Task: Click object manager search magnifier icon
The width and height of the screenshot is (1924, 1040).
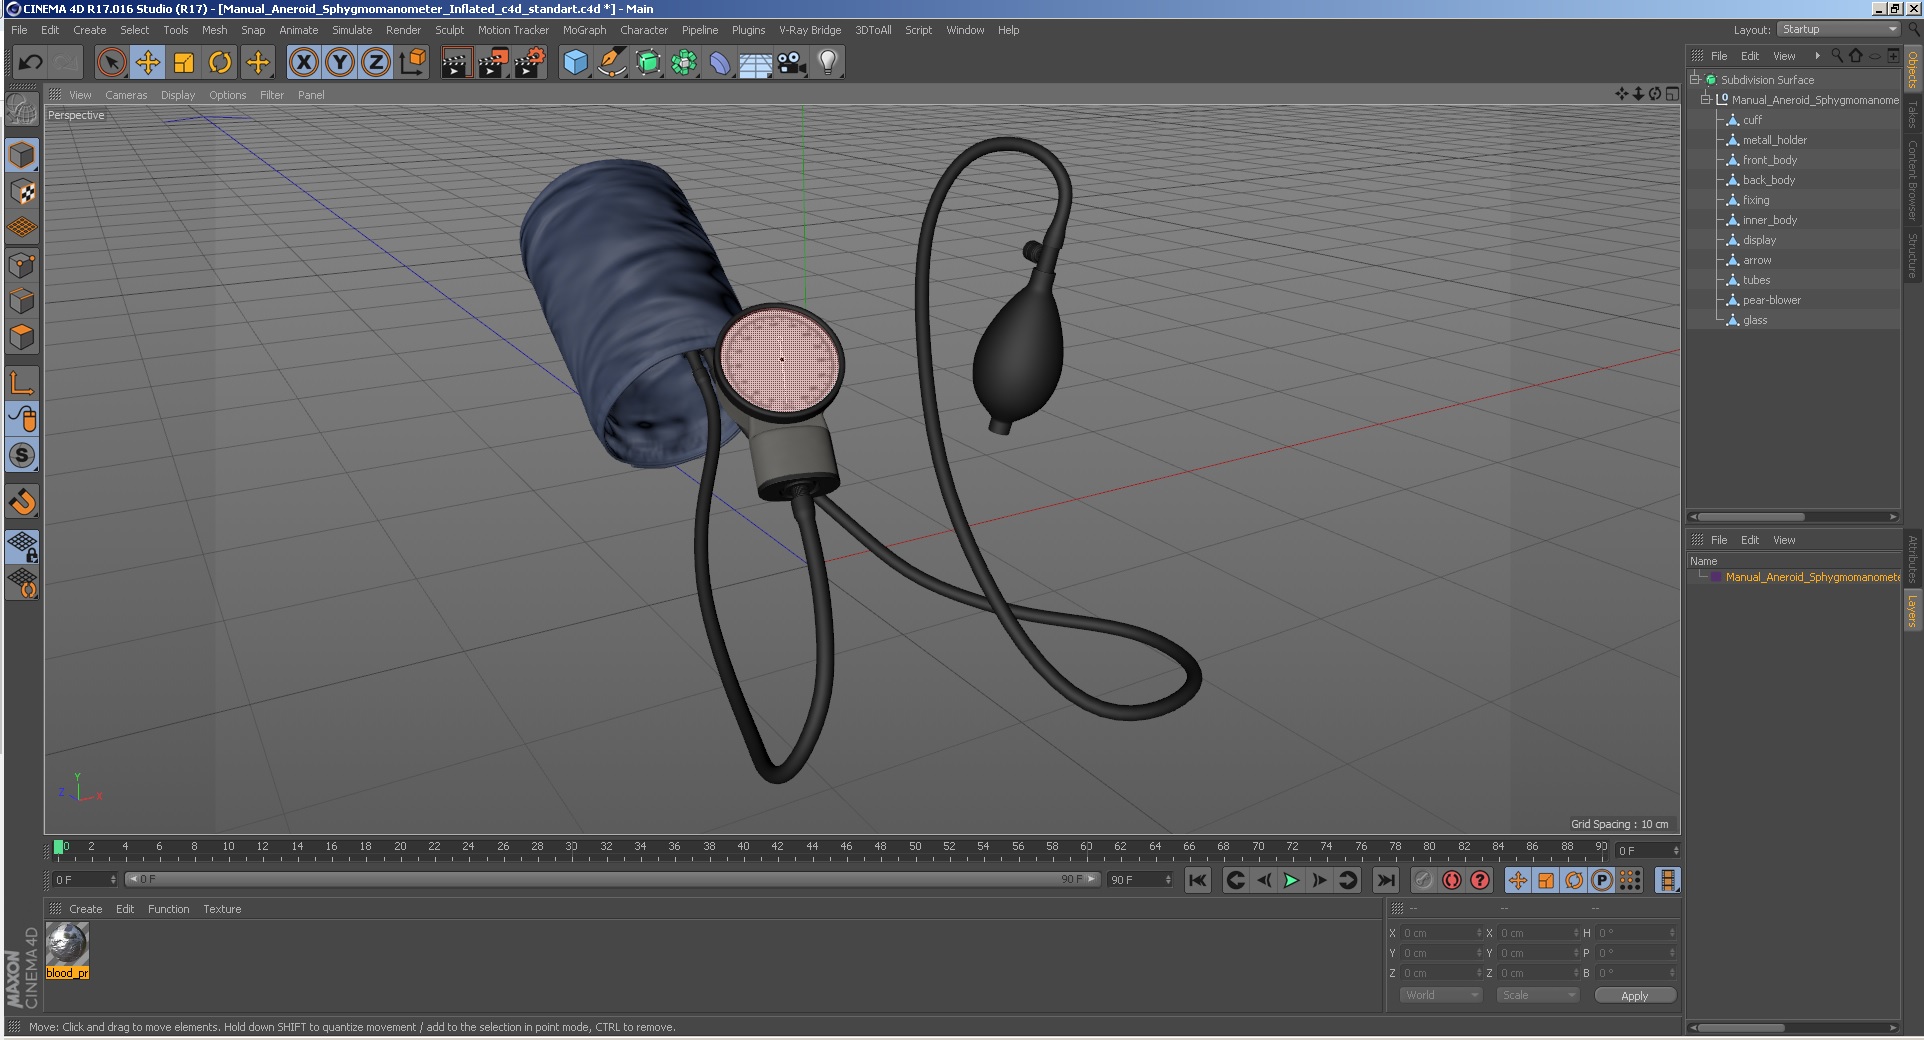Action: click(x=1837, y=56)
